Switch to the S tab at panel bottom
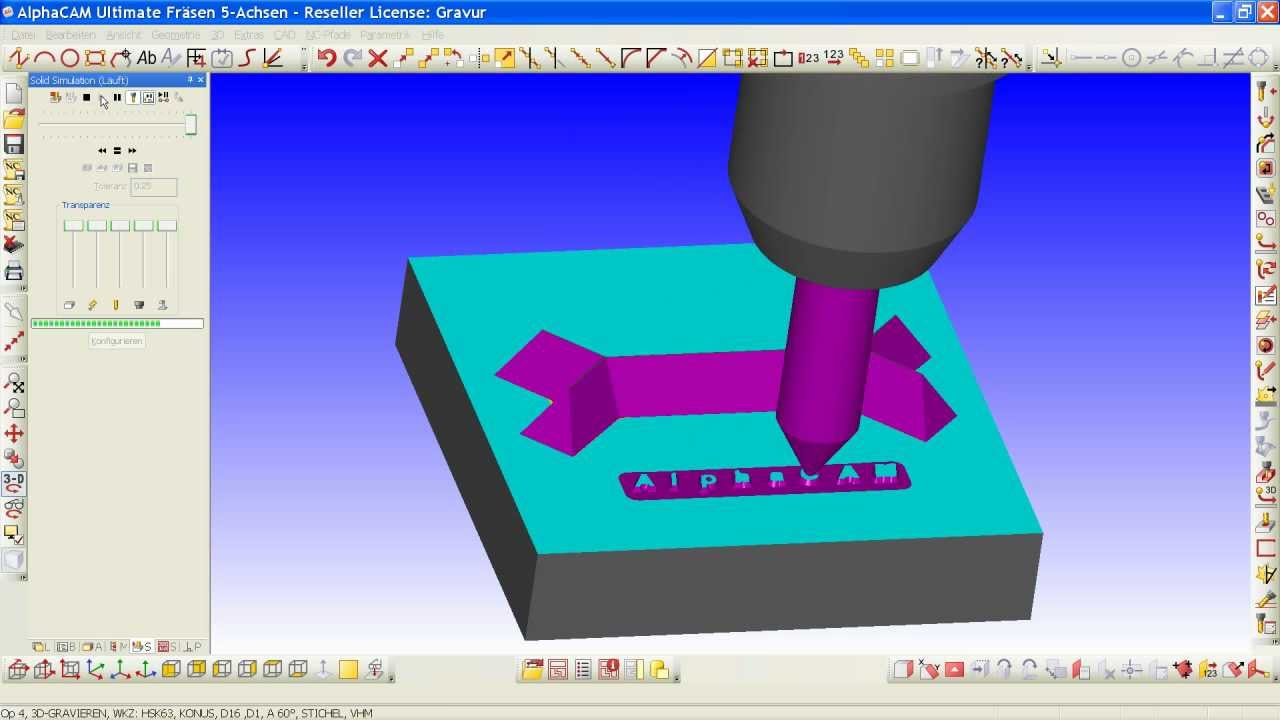The width and height of the screenshot is (1280, 720). pyautogui.click(x=142, y=647)
